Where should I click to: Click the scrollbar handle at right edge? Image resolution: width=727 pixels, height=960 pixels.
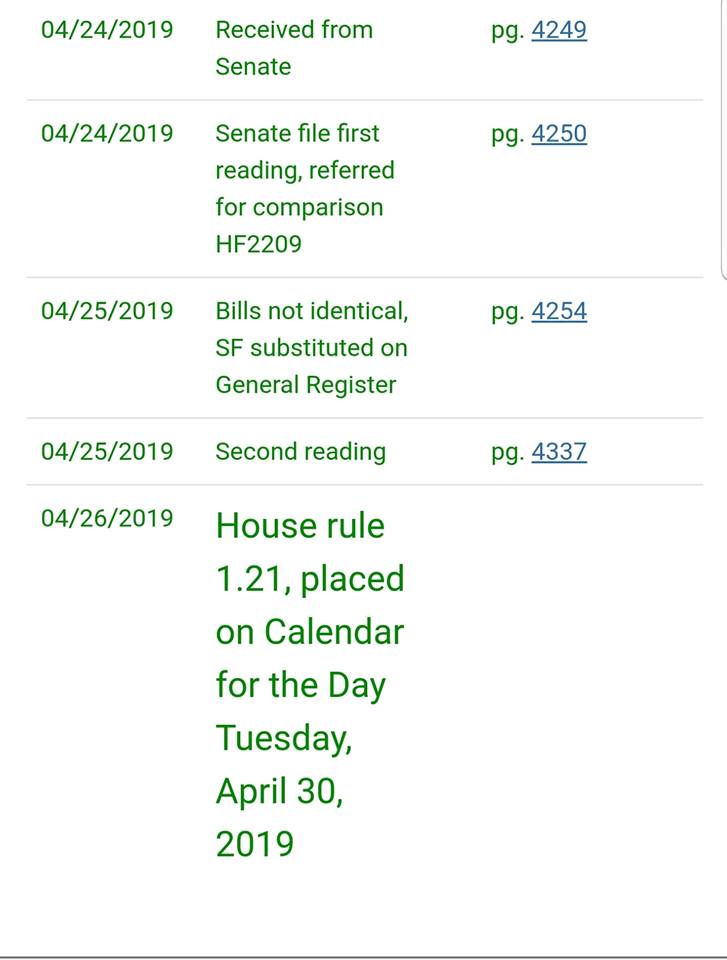pos(724,140)
